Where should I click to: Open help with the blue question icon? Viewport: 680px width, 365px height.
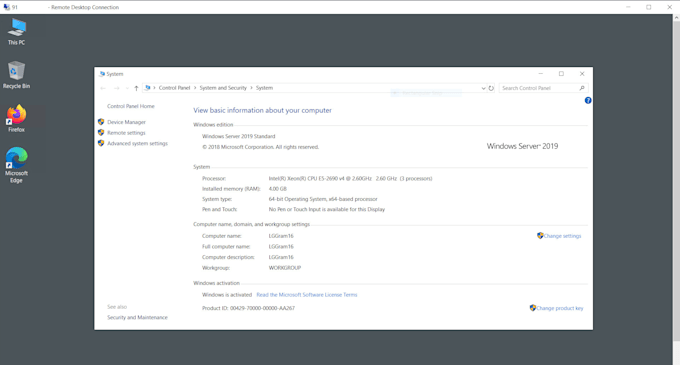click(x=588, y=101)
